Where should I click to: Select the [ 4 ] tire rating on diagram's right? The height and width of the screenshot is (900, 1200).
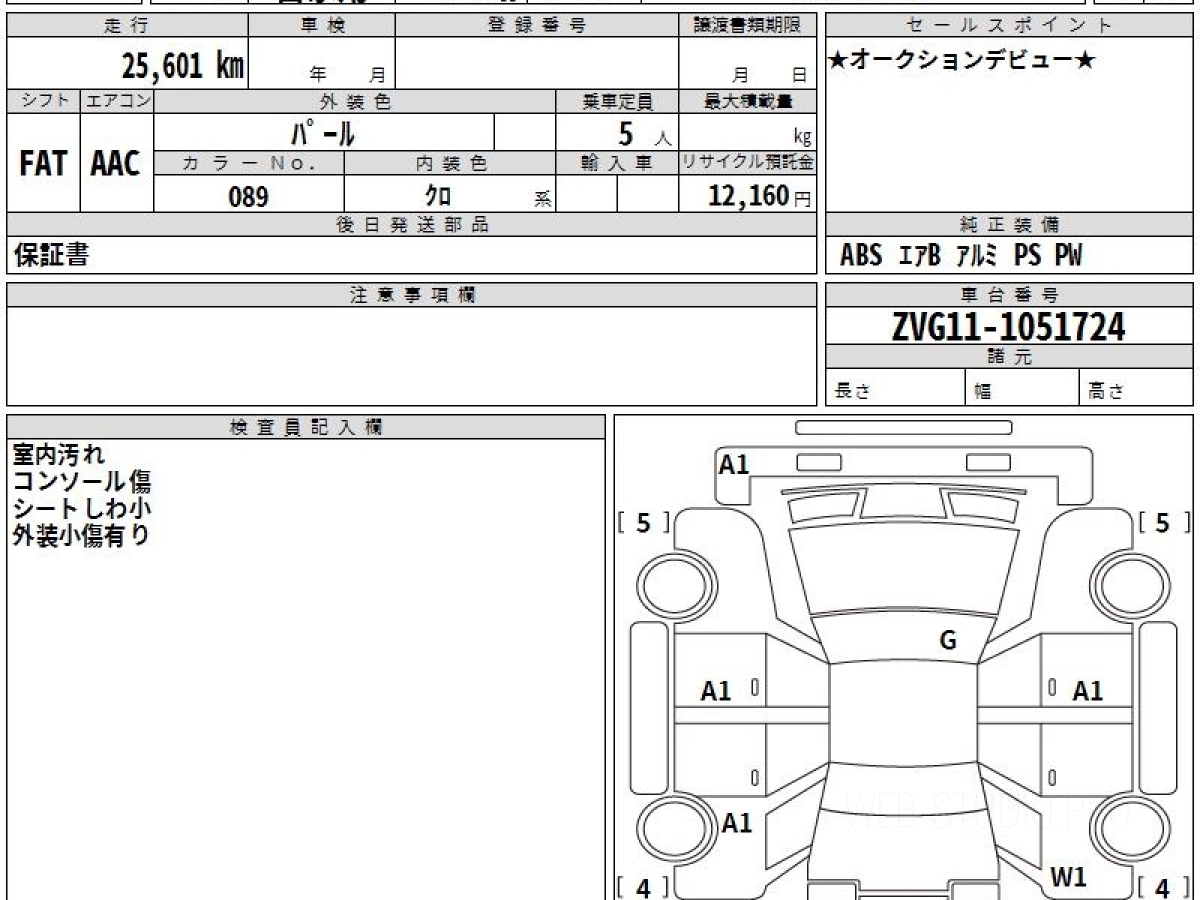pos(1163,887)
